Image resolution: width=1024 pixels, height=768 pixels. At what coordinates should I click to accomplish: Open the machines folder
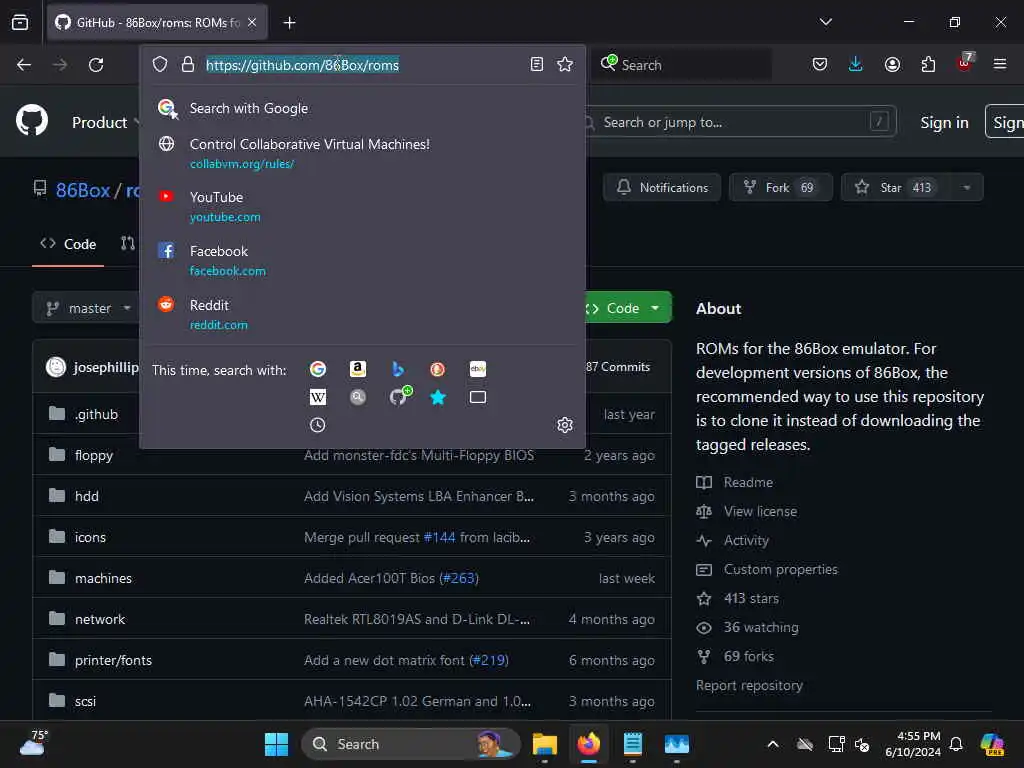point(103,579)
